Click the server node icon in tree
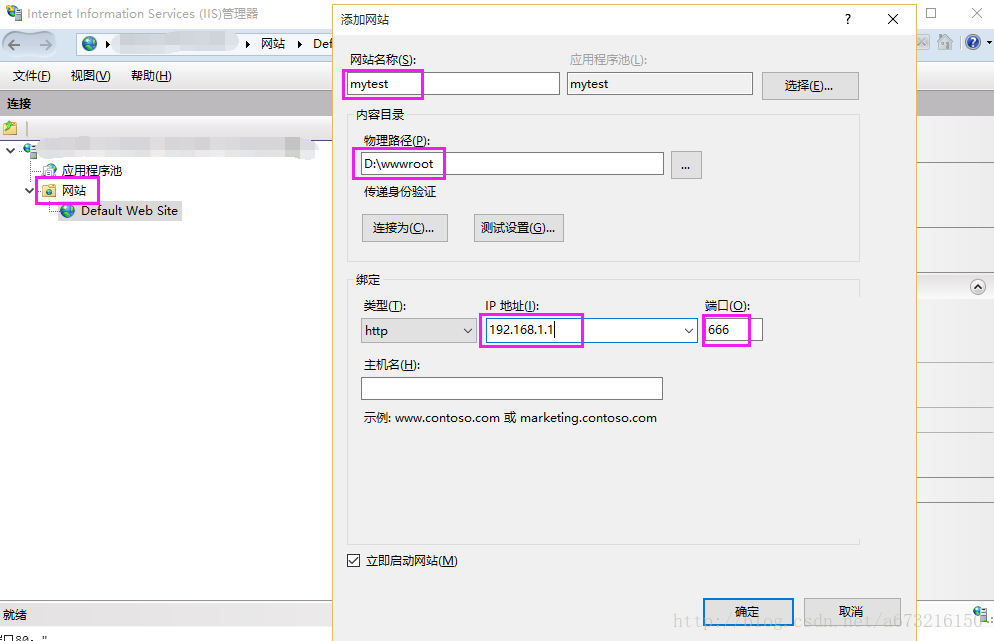 [30, 150]
